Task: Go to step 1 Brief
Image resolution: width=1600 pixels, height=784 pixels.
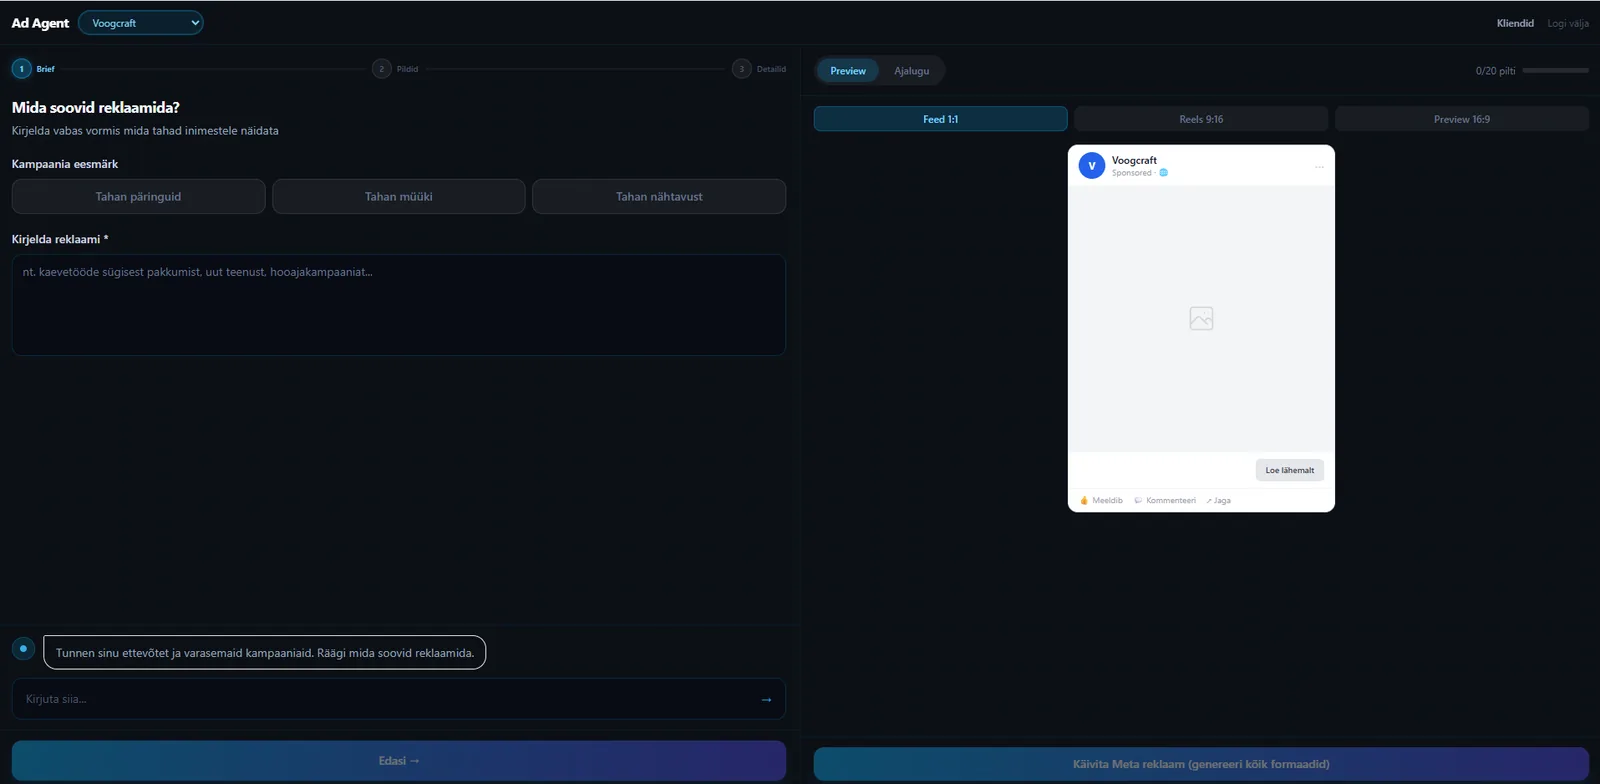Action: (x=34, y=69)
